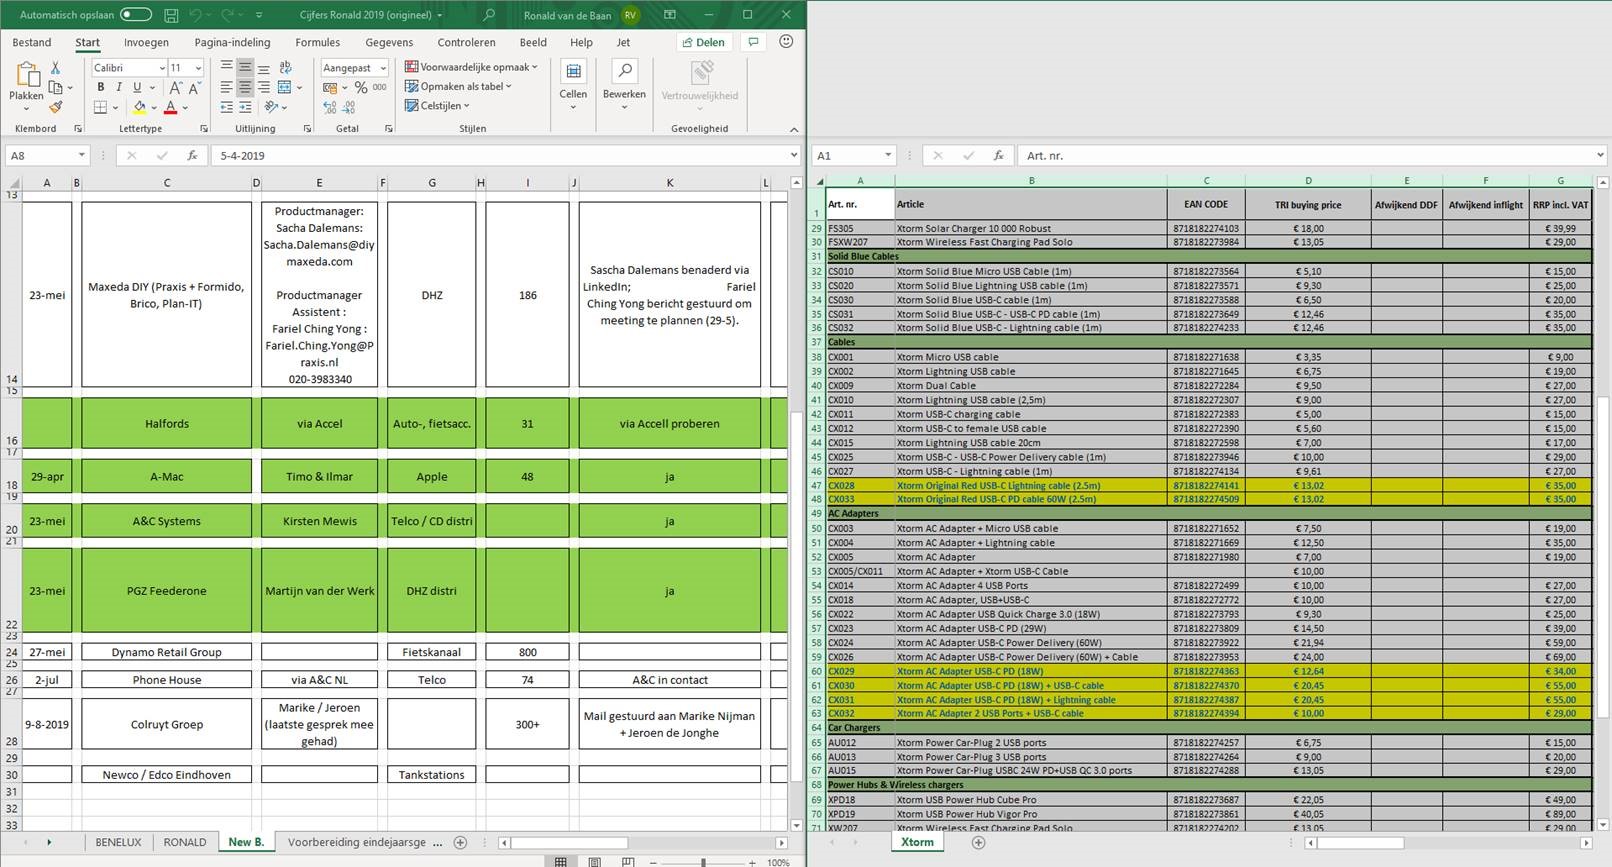1612x867 pixels.
Task: Click the Merge and Center icon
Action: tap(285, 87)
